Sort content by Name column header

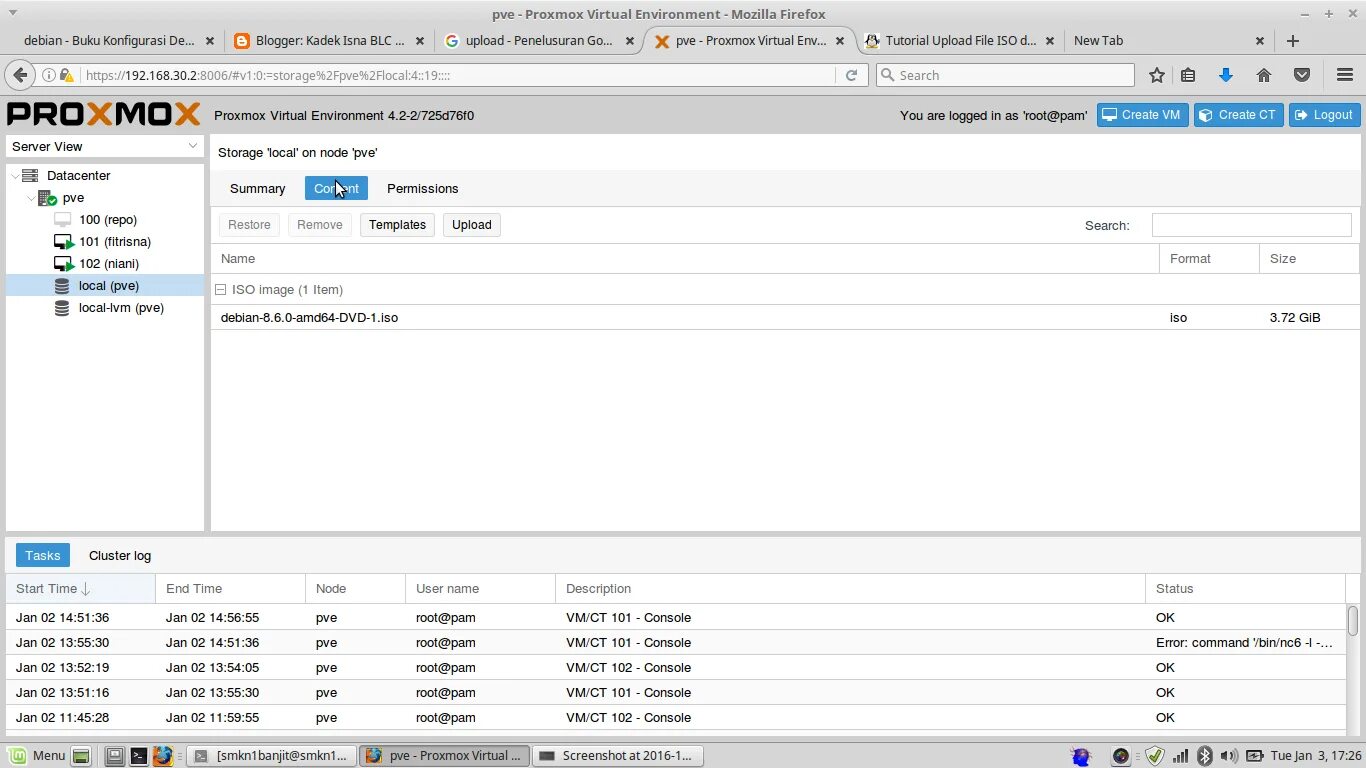tap(685, 259)
